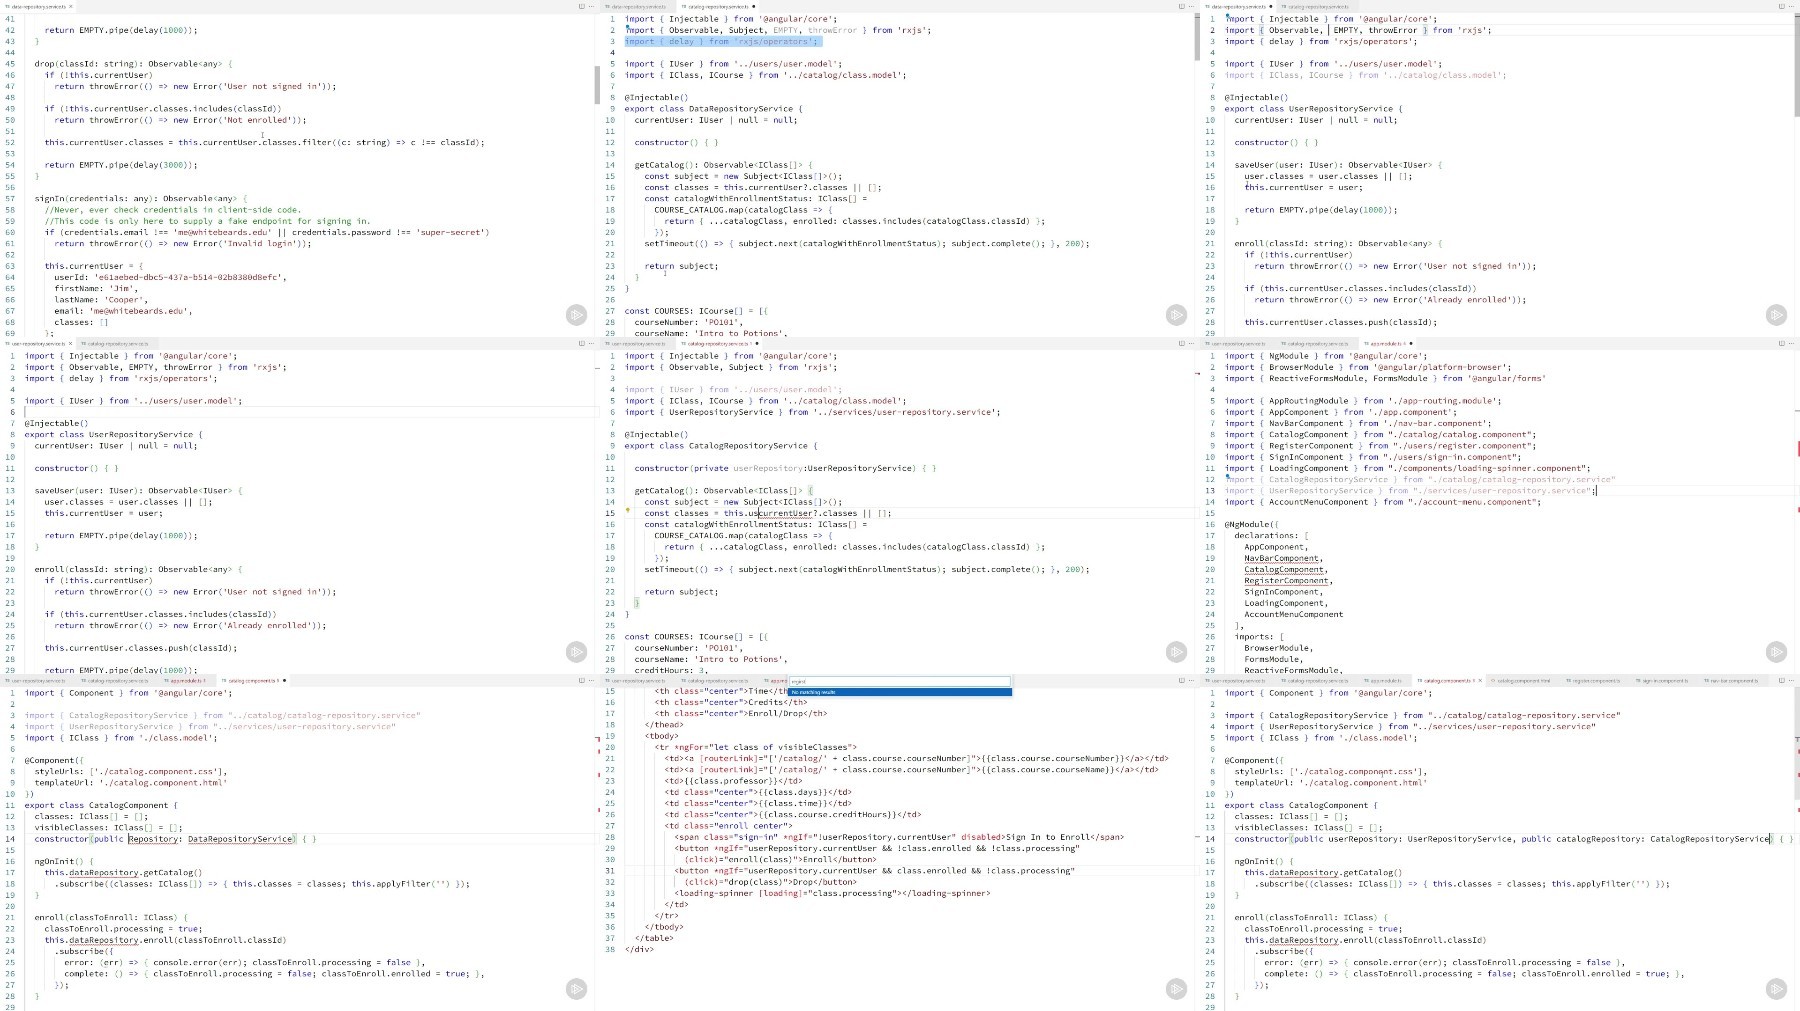
Task: Split editor in CatalogComponent two-repository constructor thumbnail
Action: 1781,680
